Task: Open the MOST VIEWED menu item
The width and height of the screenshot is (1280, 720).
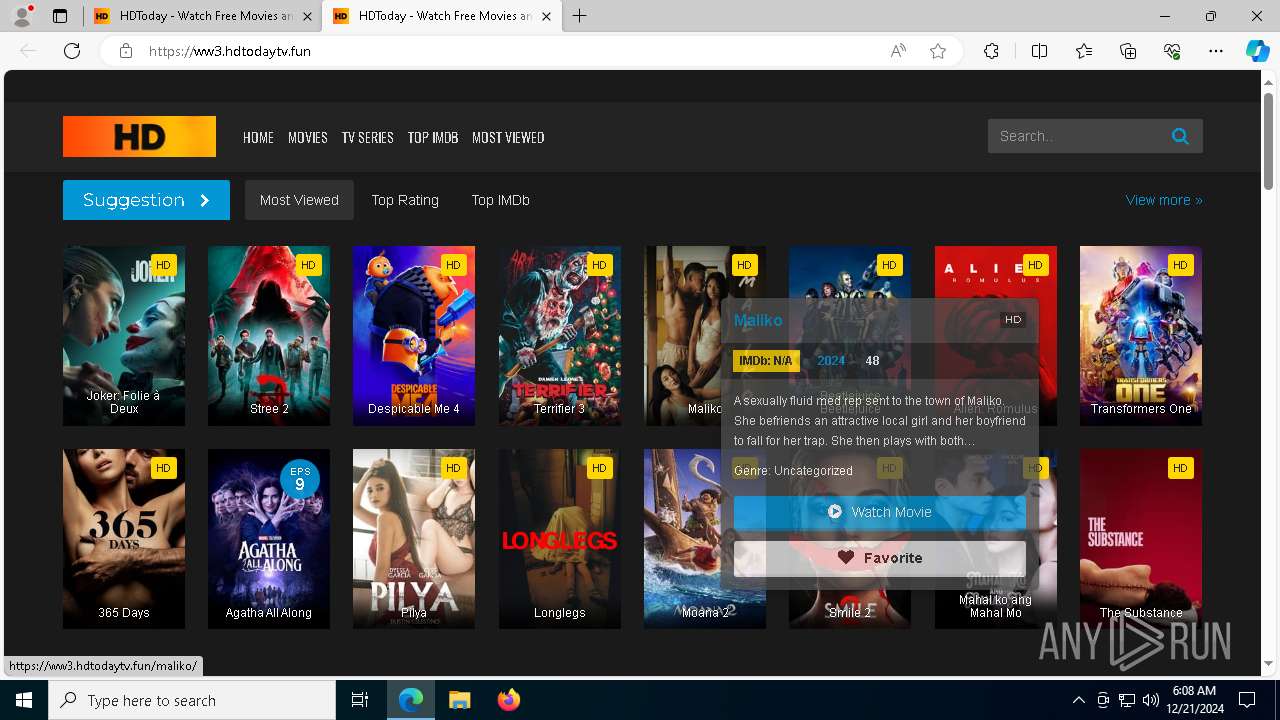Action: (508, 138)
